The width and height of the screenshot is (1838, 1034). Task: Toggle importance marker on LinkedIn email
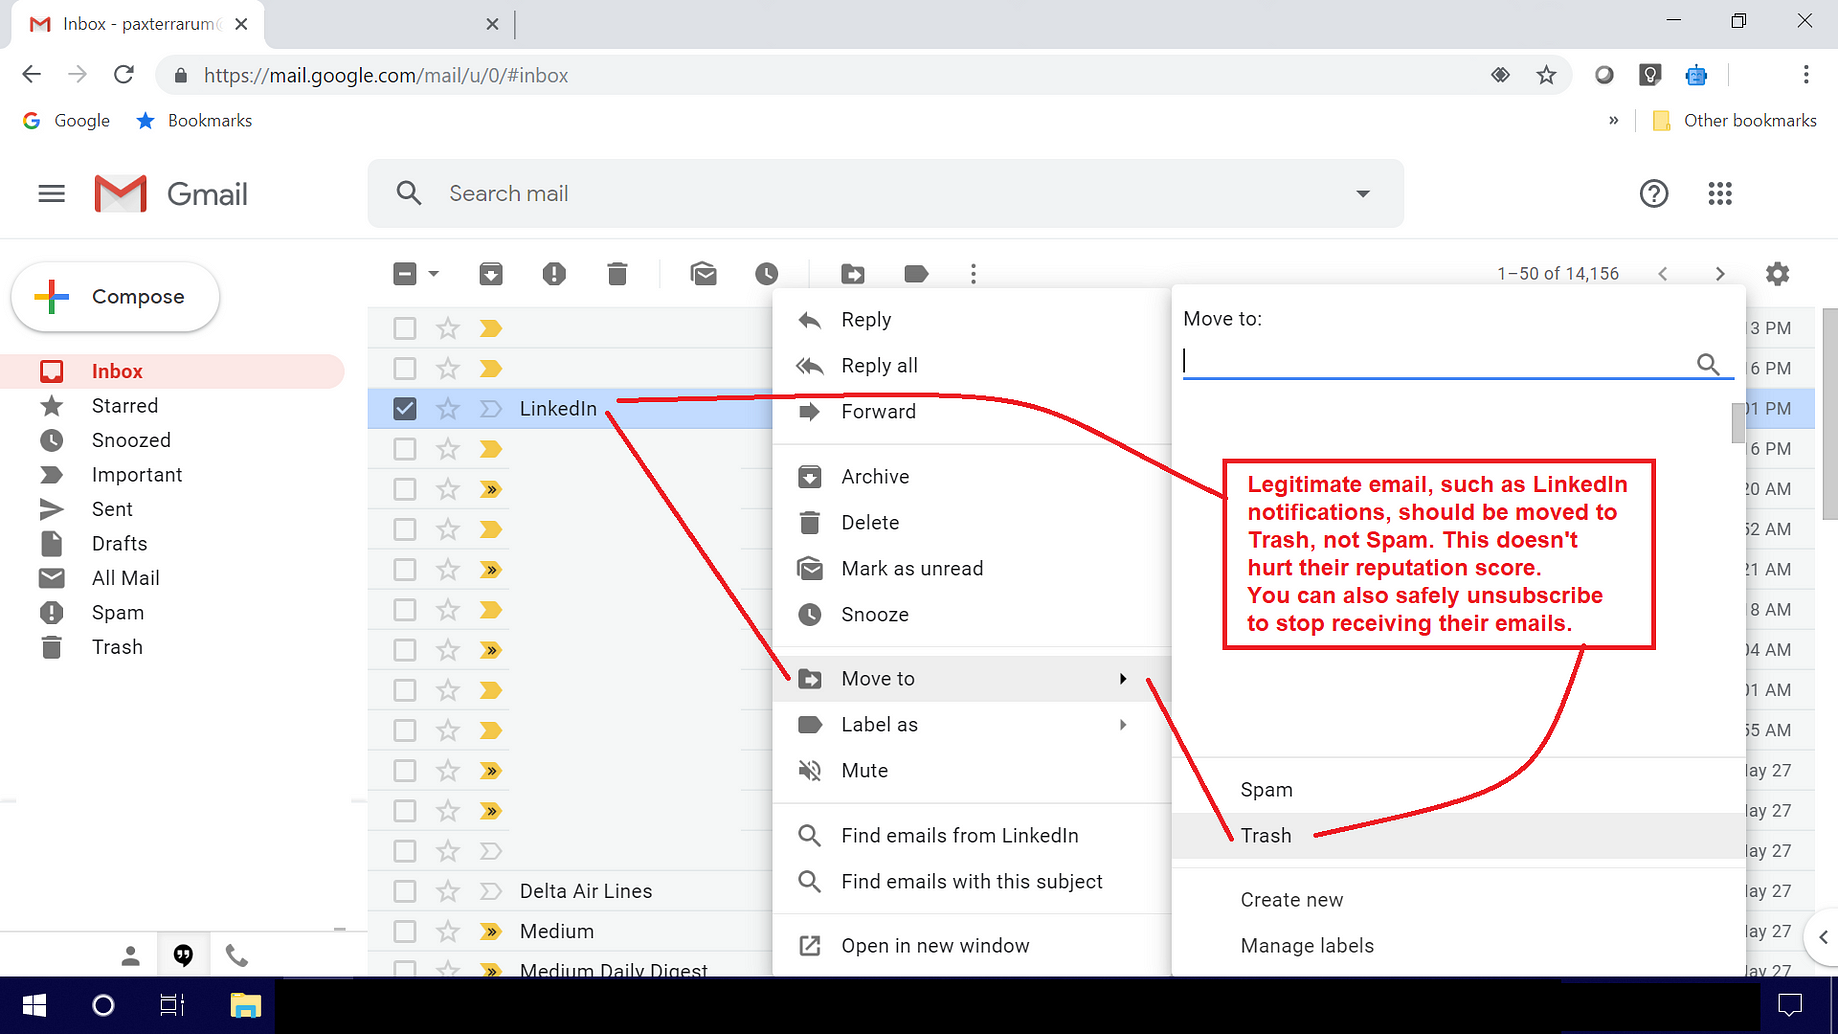click(490, 409)
